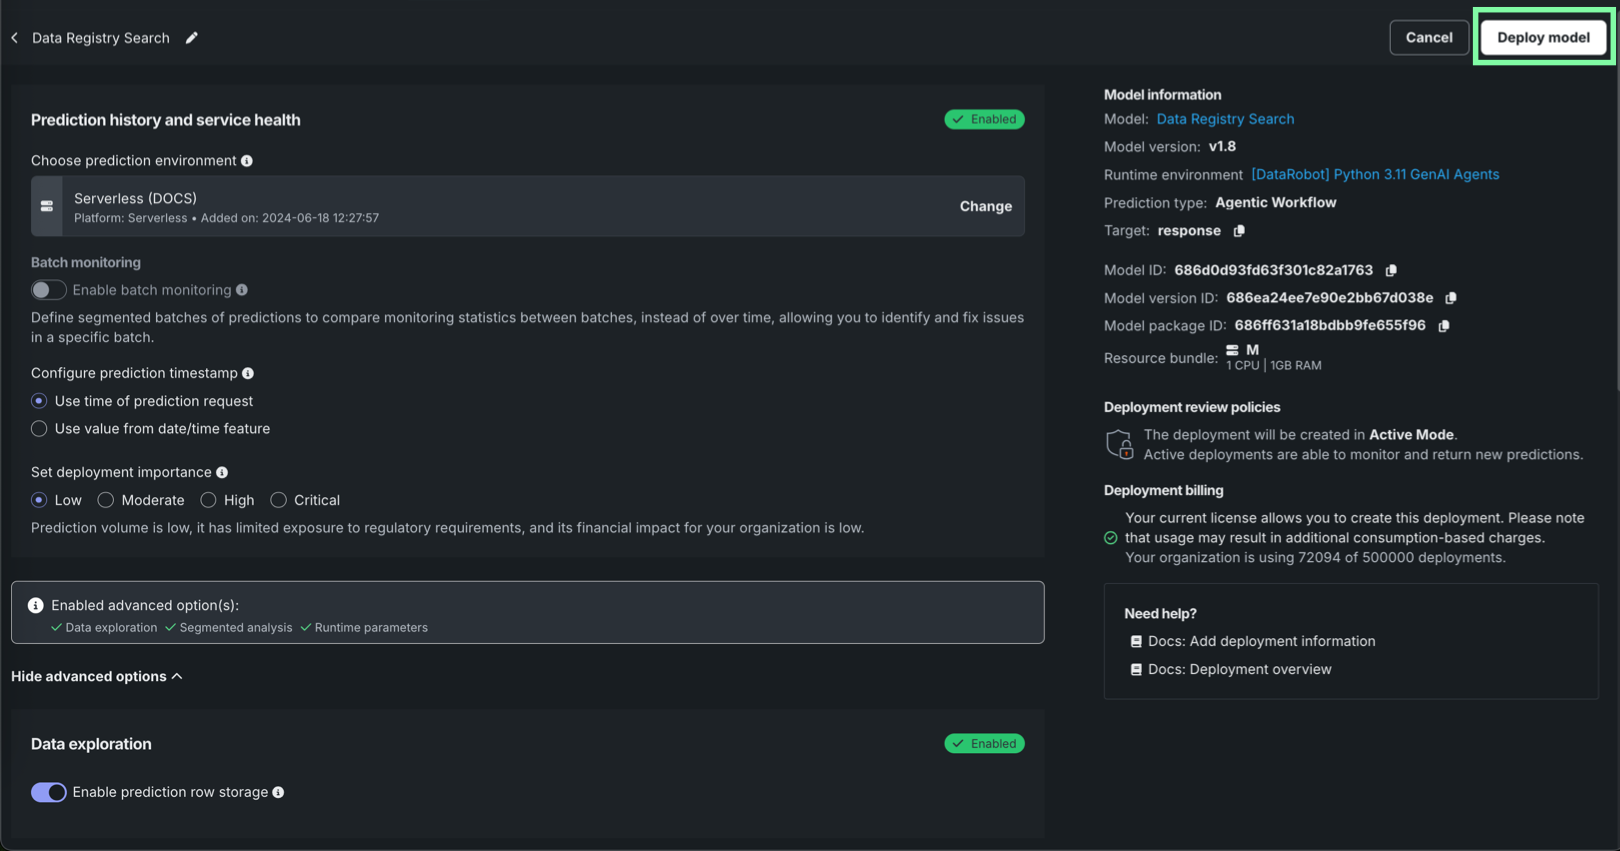Click the back arrow next to Data Registry Search
This screenshot has width=1620, height=851.
coord(14,37)
